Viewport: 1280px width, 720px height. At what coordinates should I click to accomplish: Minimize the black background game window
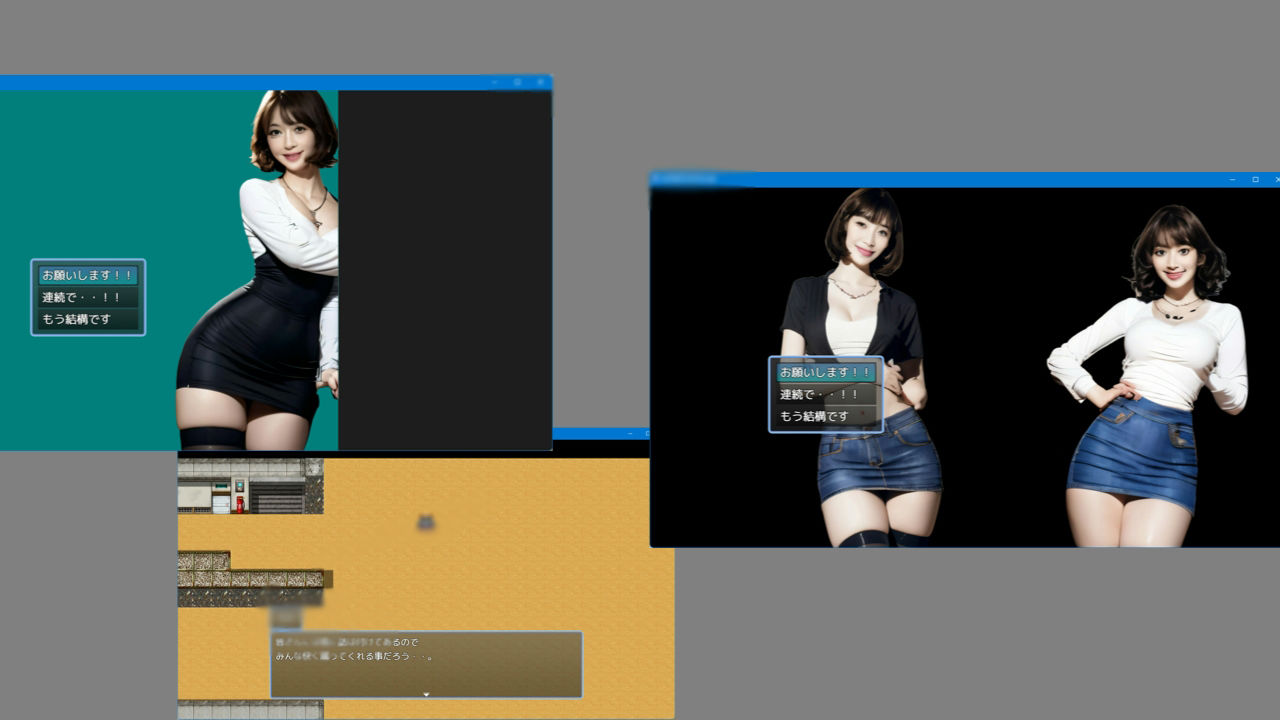1232,180
